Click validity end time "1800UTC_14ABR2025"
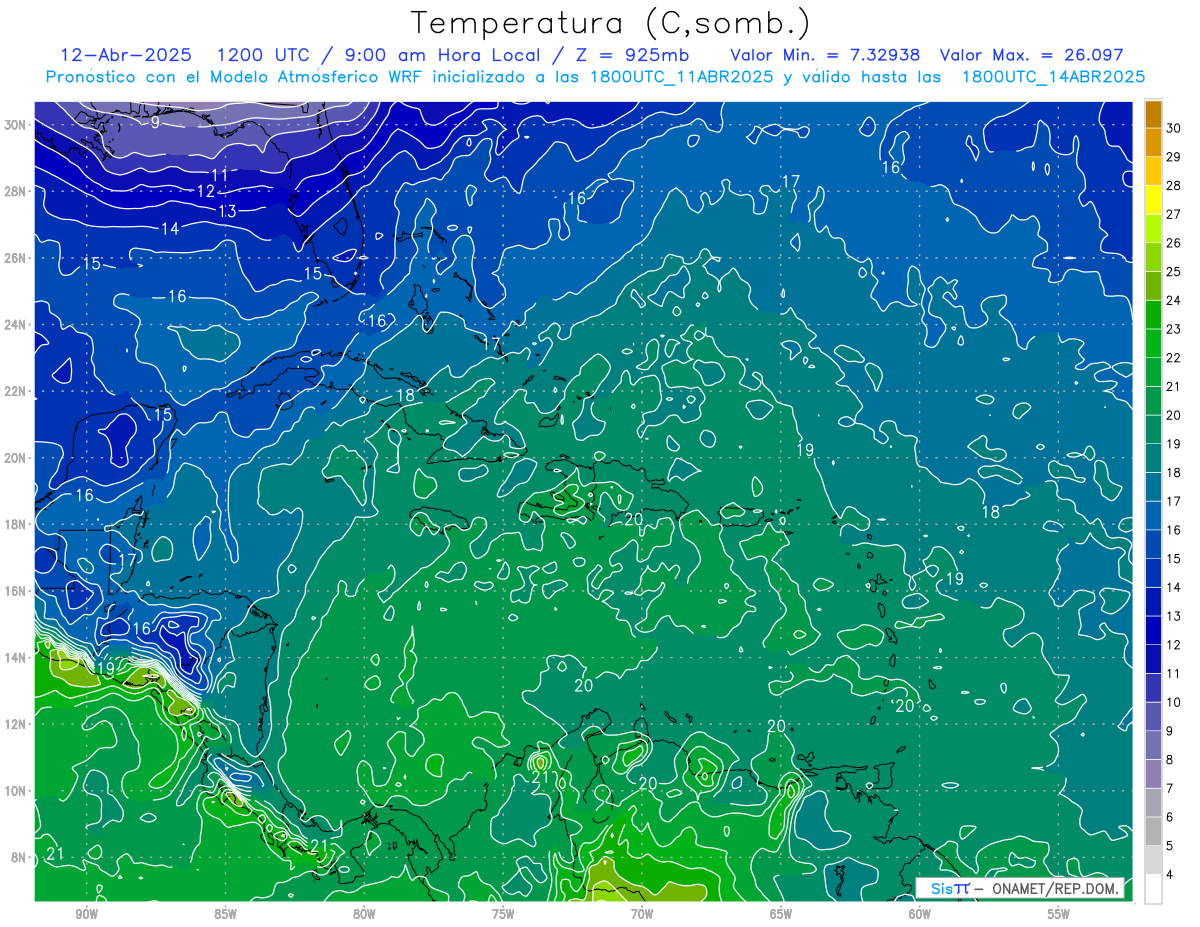Screen dimensions: 1200x927 pyautogui.click(x=1053, y=77)
